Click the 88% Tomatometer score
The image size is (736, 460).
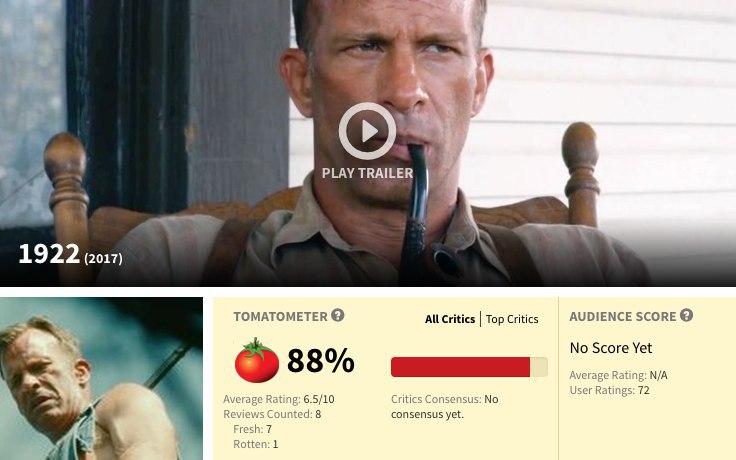click(x=321, y=360)
